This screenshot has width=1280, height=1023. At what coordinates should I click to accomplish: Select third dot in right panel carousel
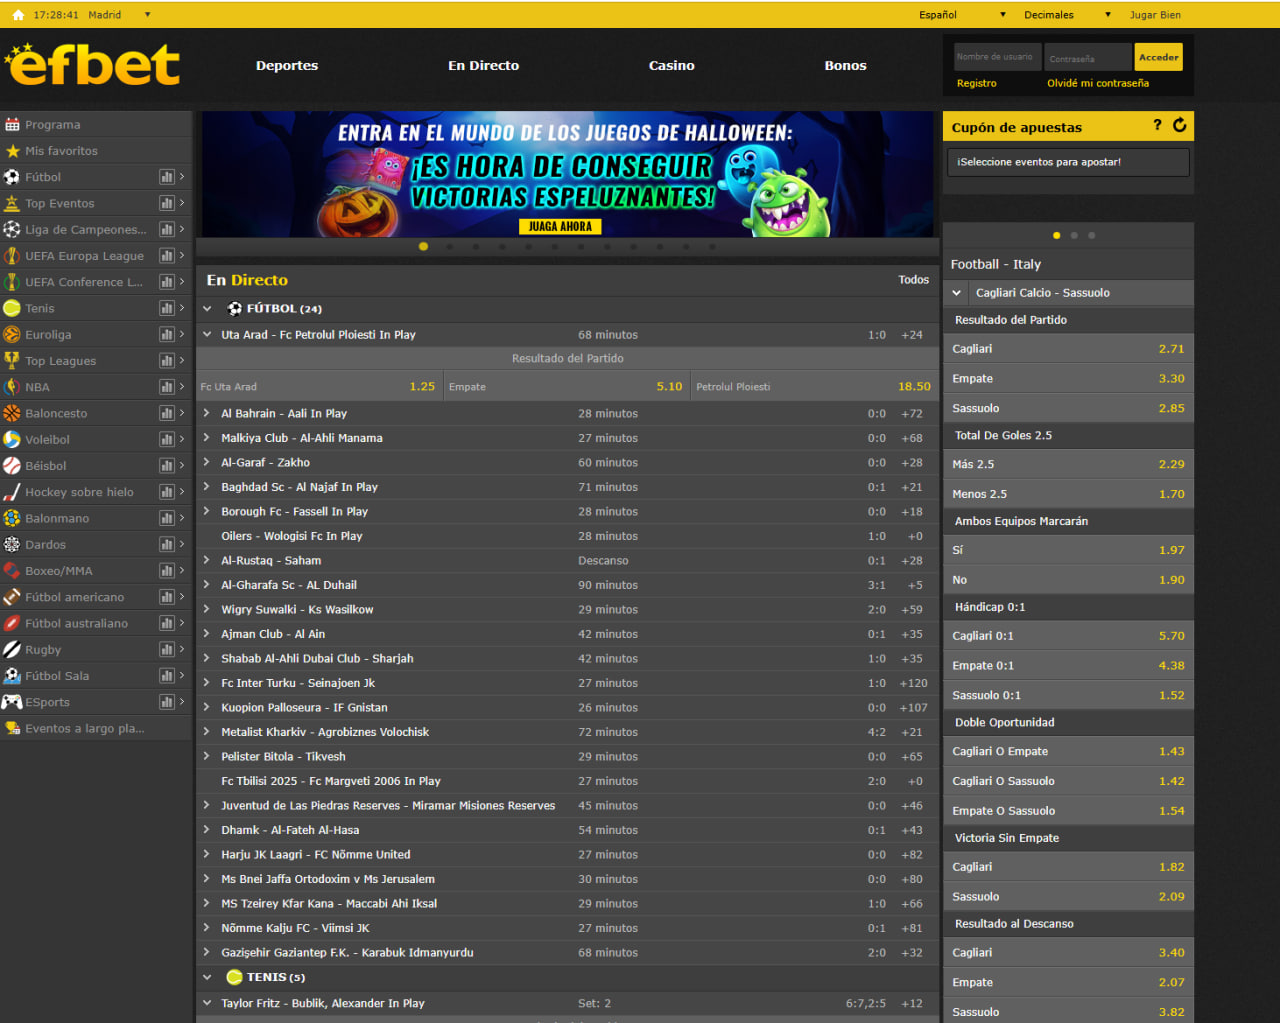coord(1091,236)
